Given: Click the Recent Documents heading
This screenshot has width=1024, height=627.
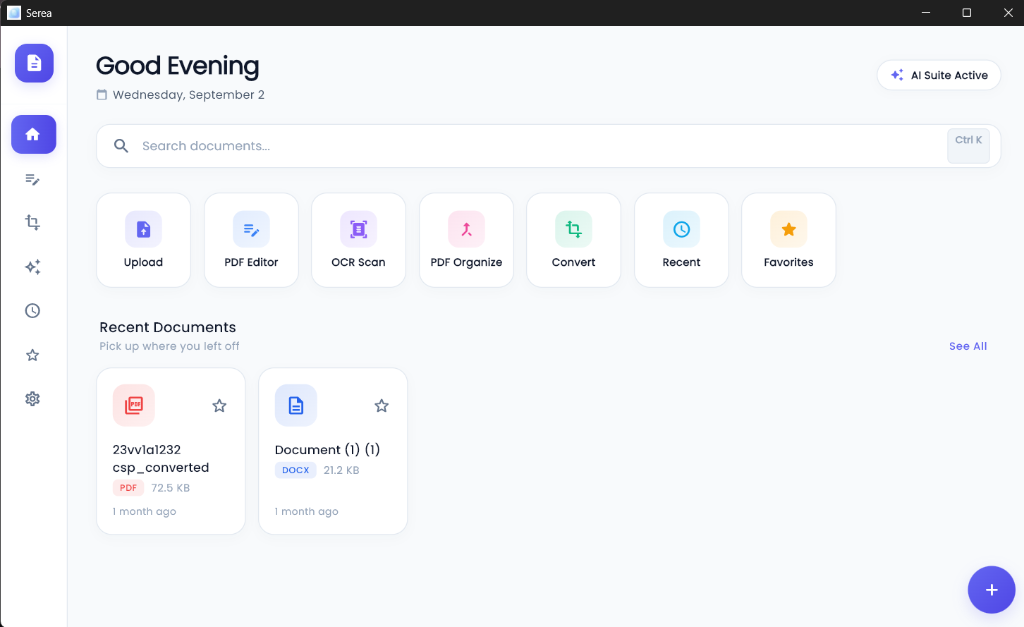Looking at the screenshot, I should coord(168,327).
